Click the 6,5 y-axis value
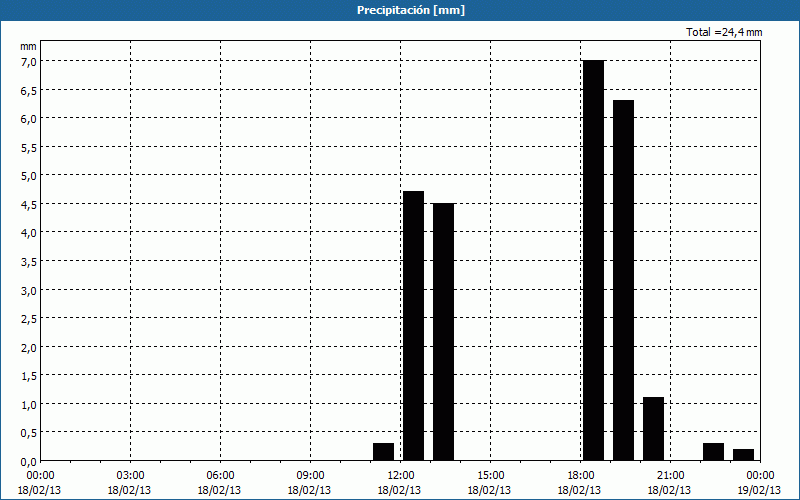Screen dimensions: 800x500 (x=29, y=90)
